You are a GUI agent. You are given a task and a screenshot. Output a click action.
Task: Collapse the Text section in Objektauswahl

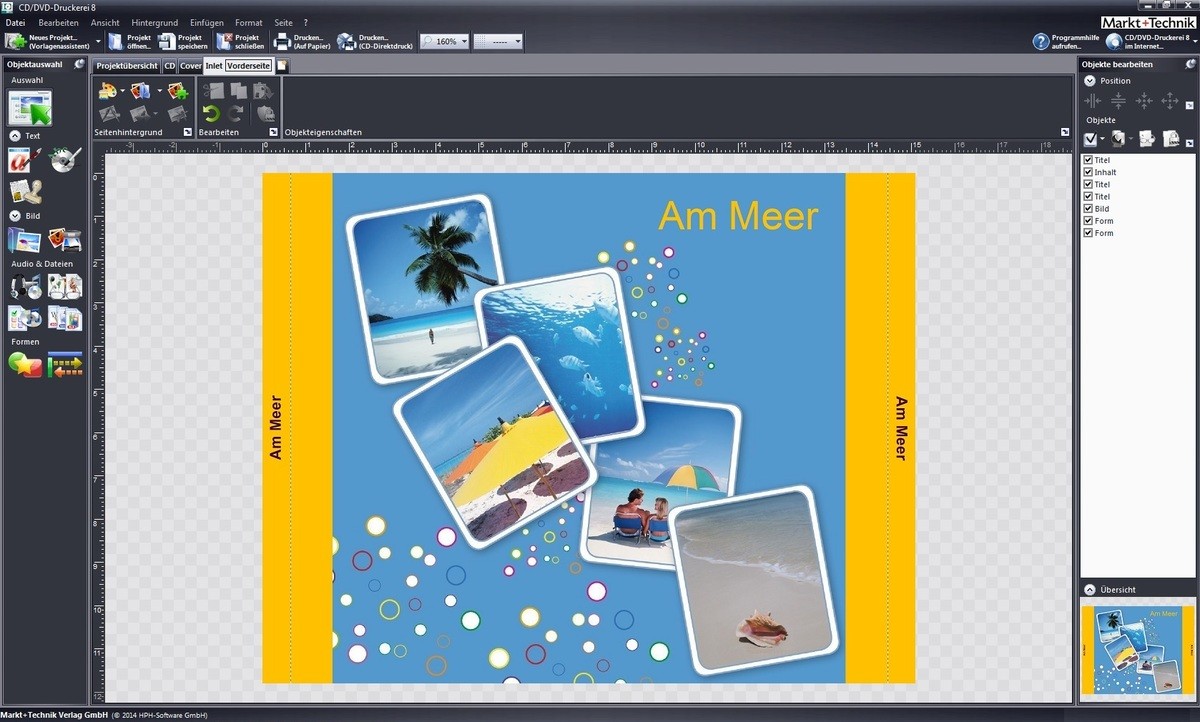[15, 135]
